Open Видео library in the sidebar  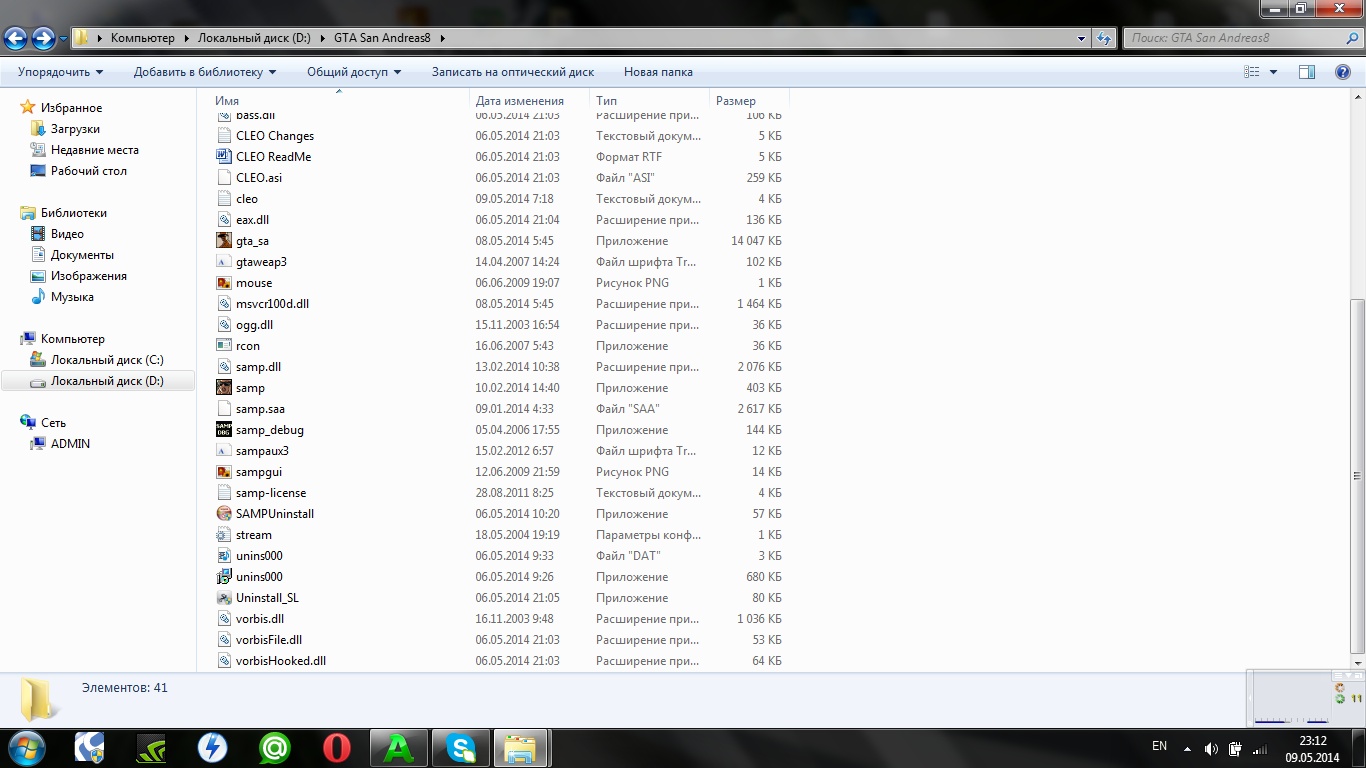pyautogui.click(x=67, y=234)
